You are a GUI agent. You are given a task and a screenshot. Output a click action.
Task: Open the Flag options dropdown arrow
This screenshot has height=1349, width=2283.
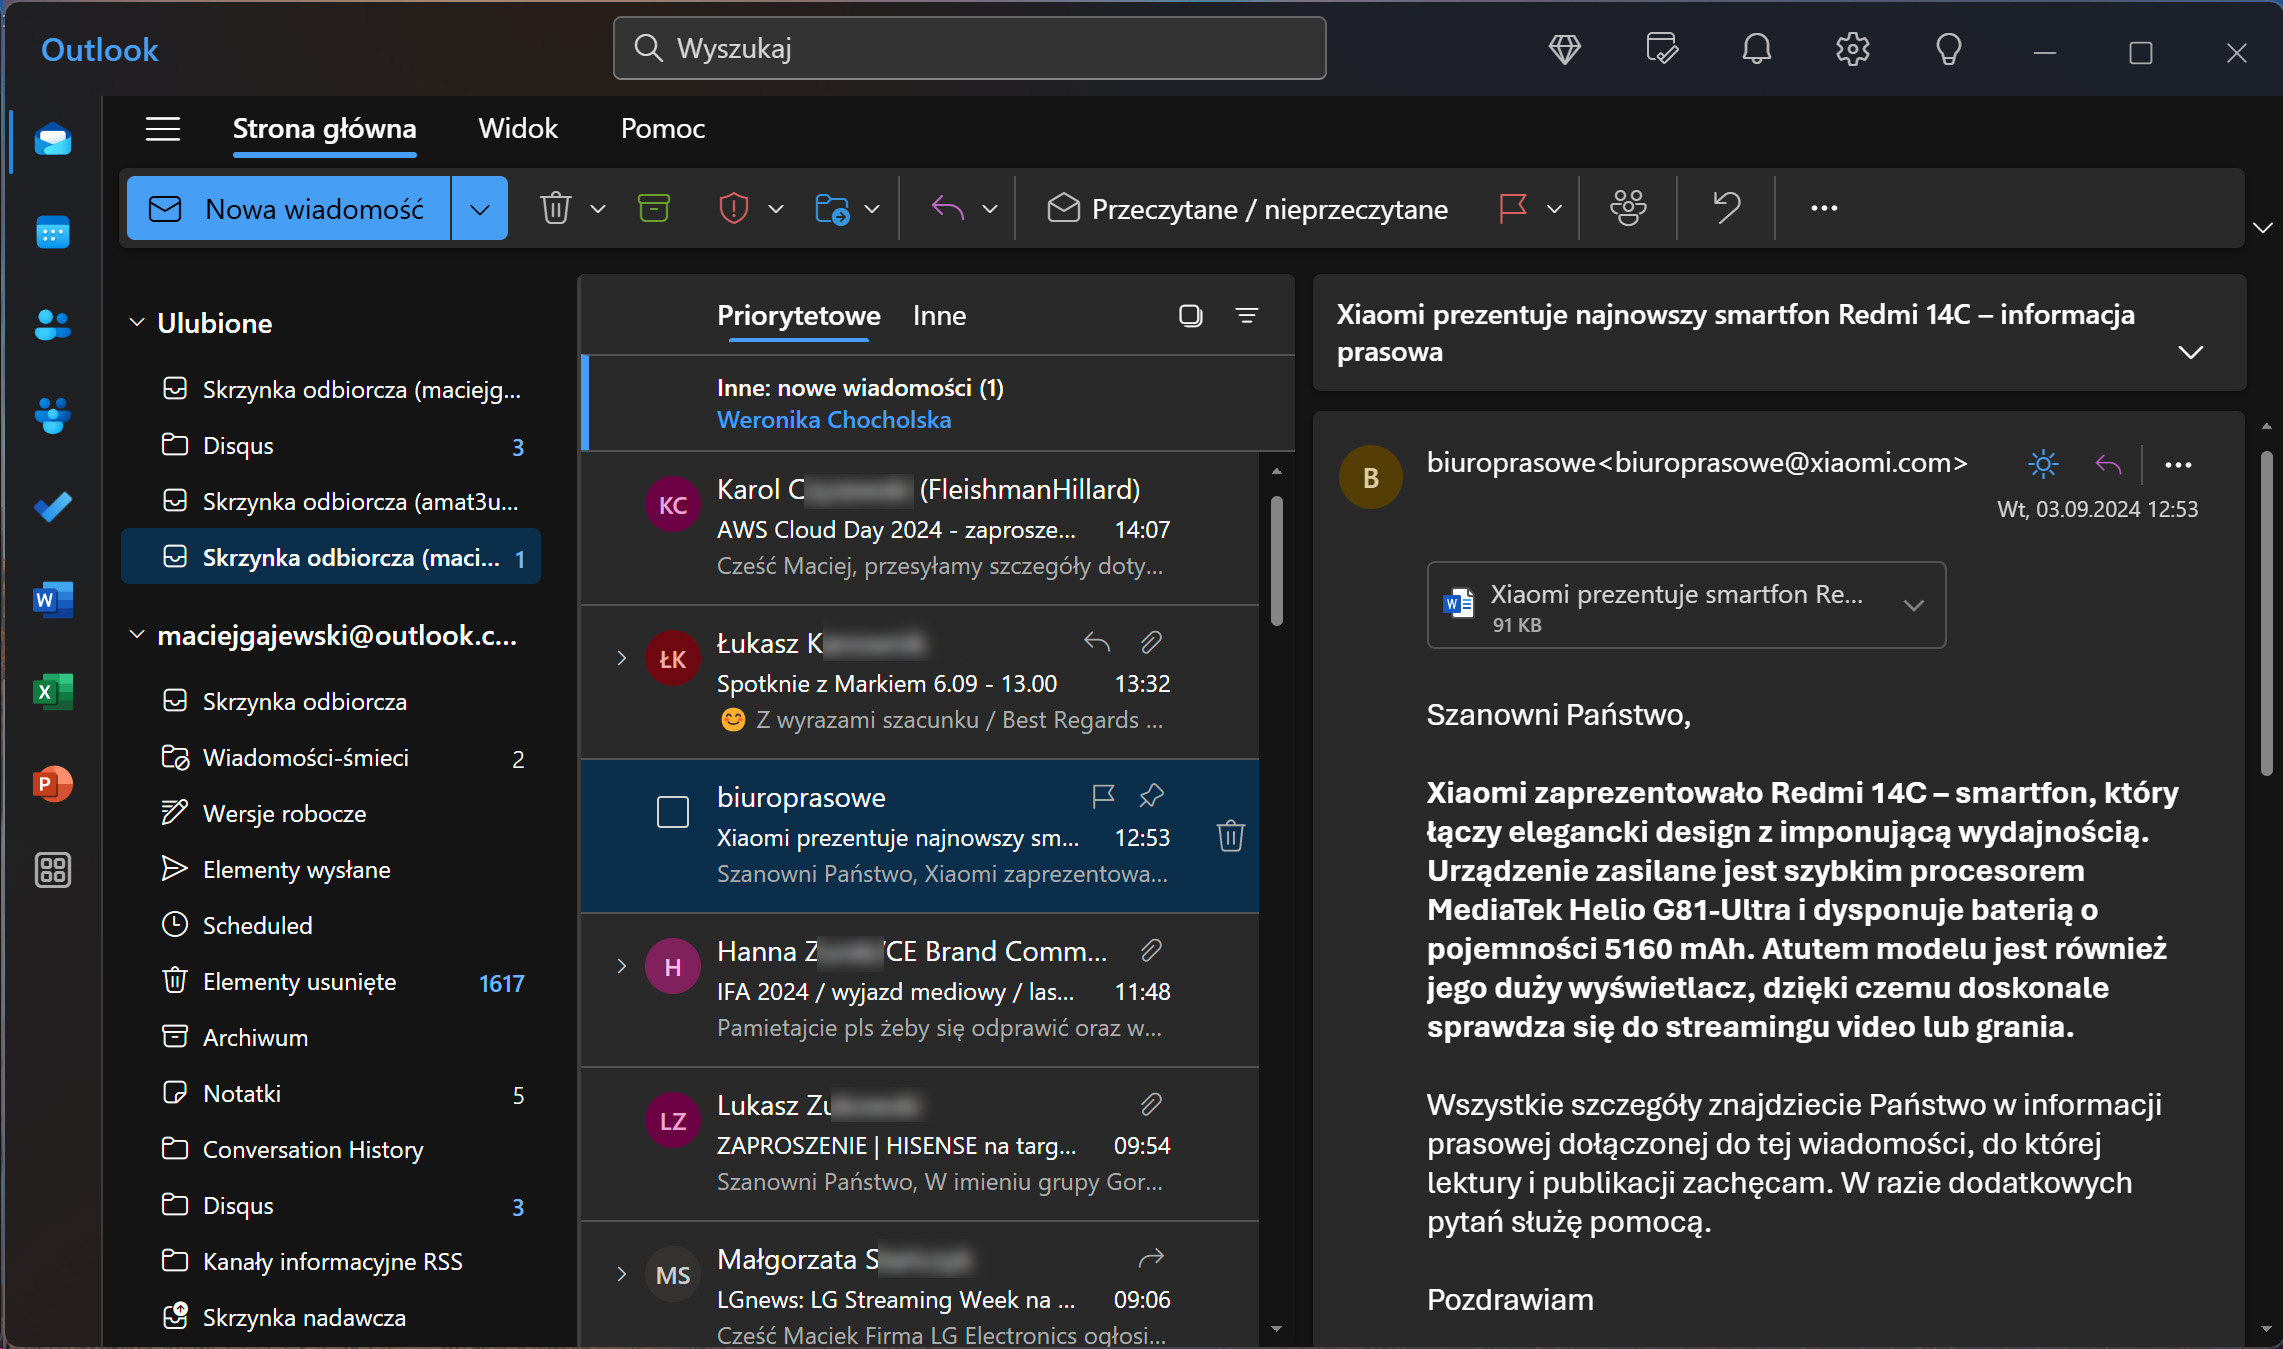tap(1554, 209)
